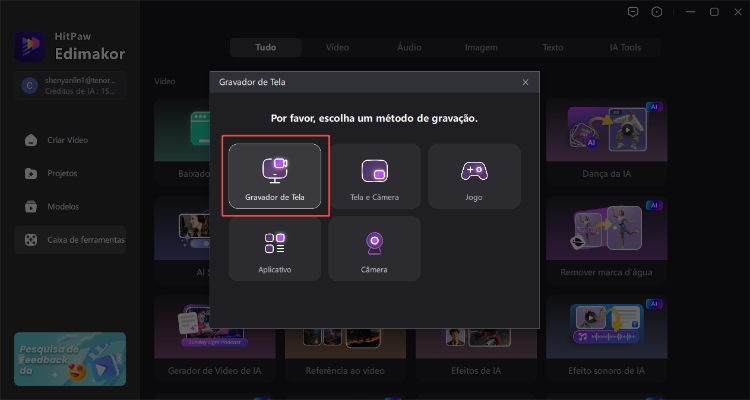Select the Jogo recording mode
Screen dimensions: 750x400
474,176
